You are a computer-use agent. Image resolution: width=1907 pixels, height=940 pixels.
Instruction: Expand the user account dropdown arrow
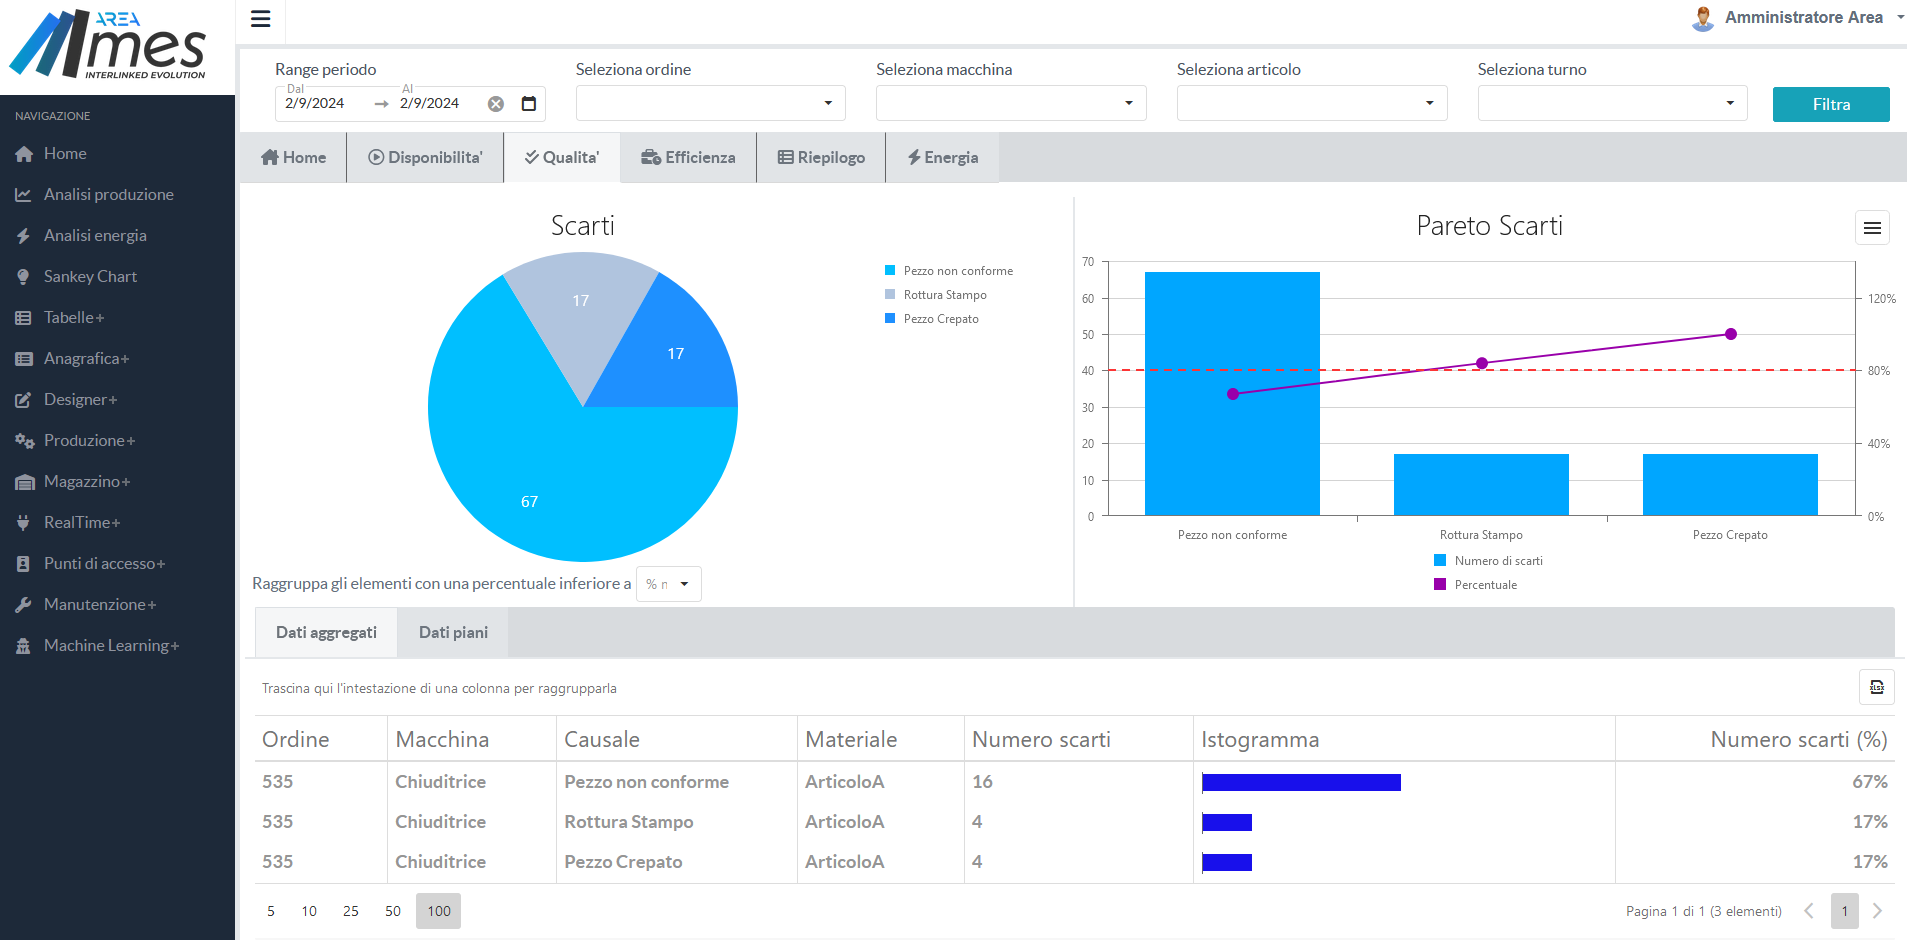pyautogui.click(x=1900, y=18)
